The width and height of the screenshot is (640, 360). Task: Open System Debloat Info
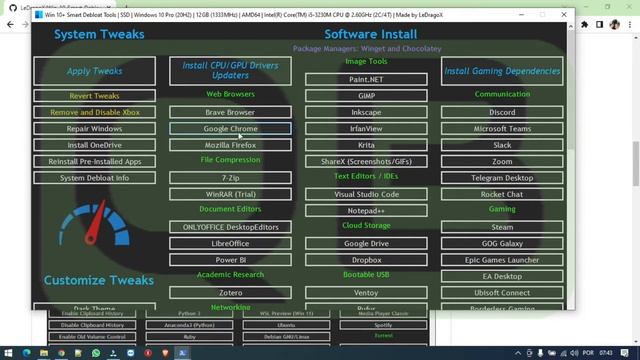pyautogui.click(x=95, y=178)
